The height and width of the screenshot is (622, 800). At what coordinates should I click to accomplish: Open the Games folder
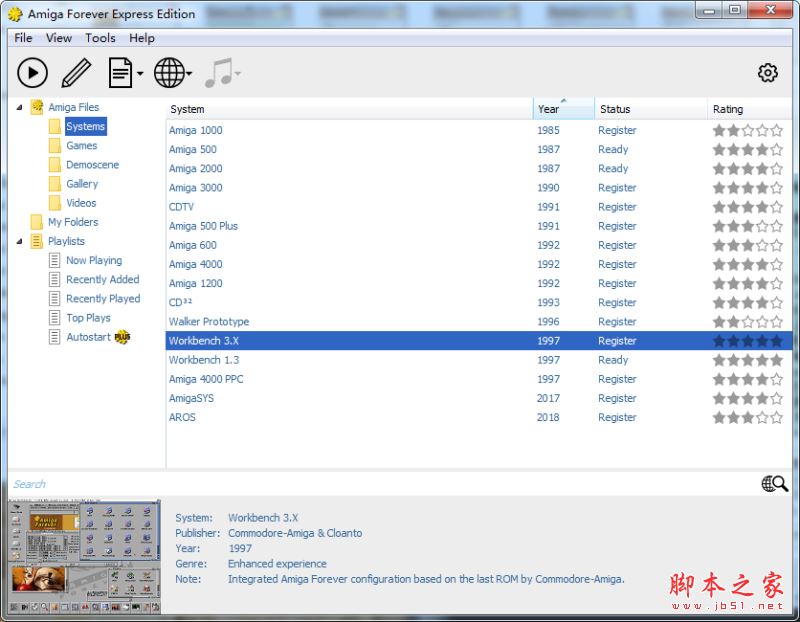81,145
